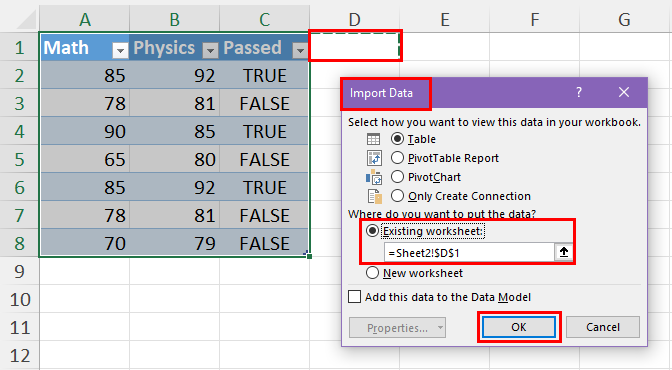Select row 5 header
Viewport: 672px width, 370px height.
(x=19, y=159)
